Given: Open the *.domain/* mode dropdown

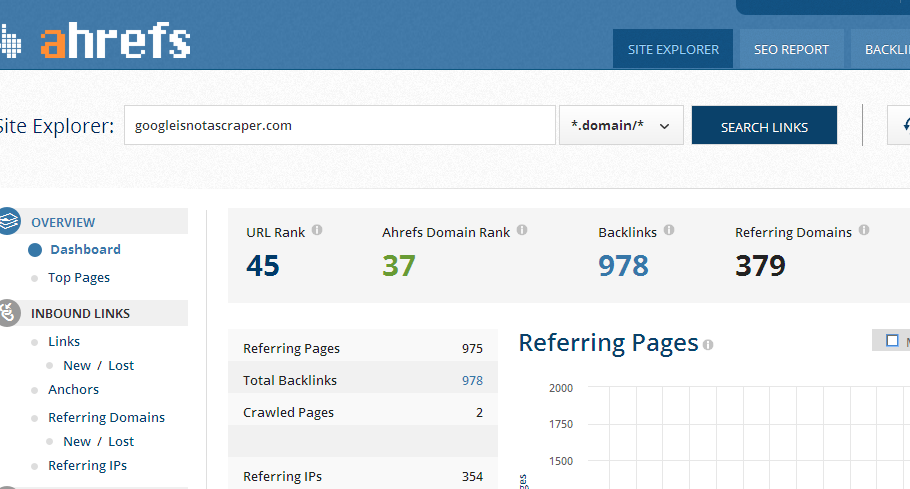Looking at the screenshot, I should 620,126.
